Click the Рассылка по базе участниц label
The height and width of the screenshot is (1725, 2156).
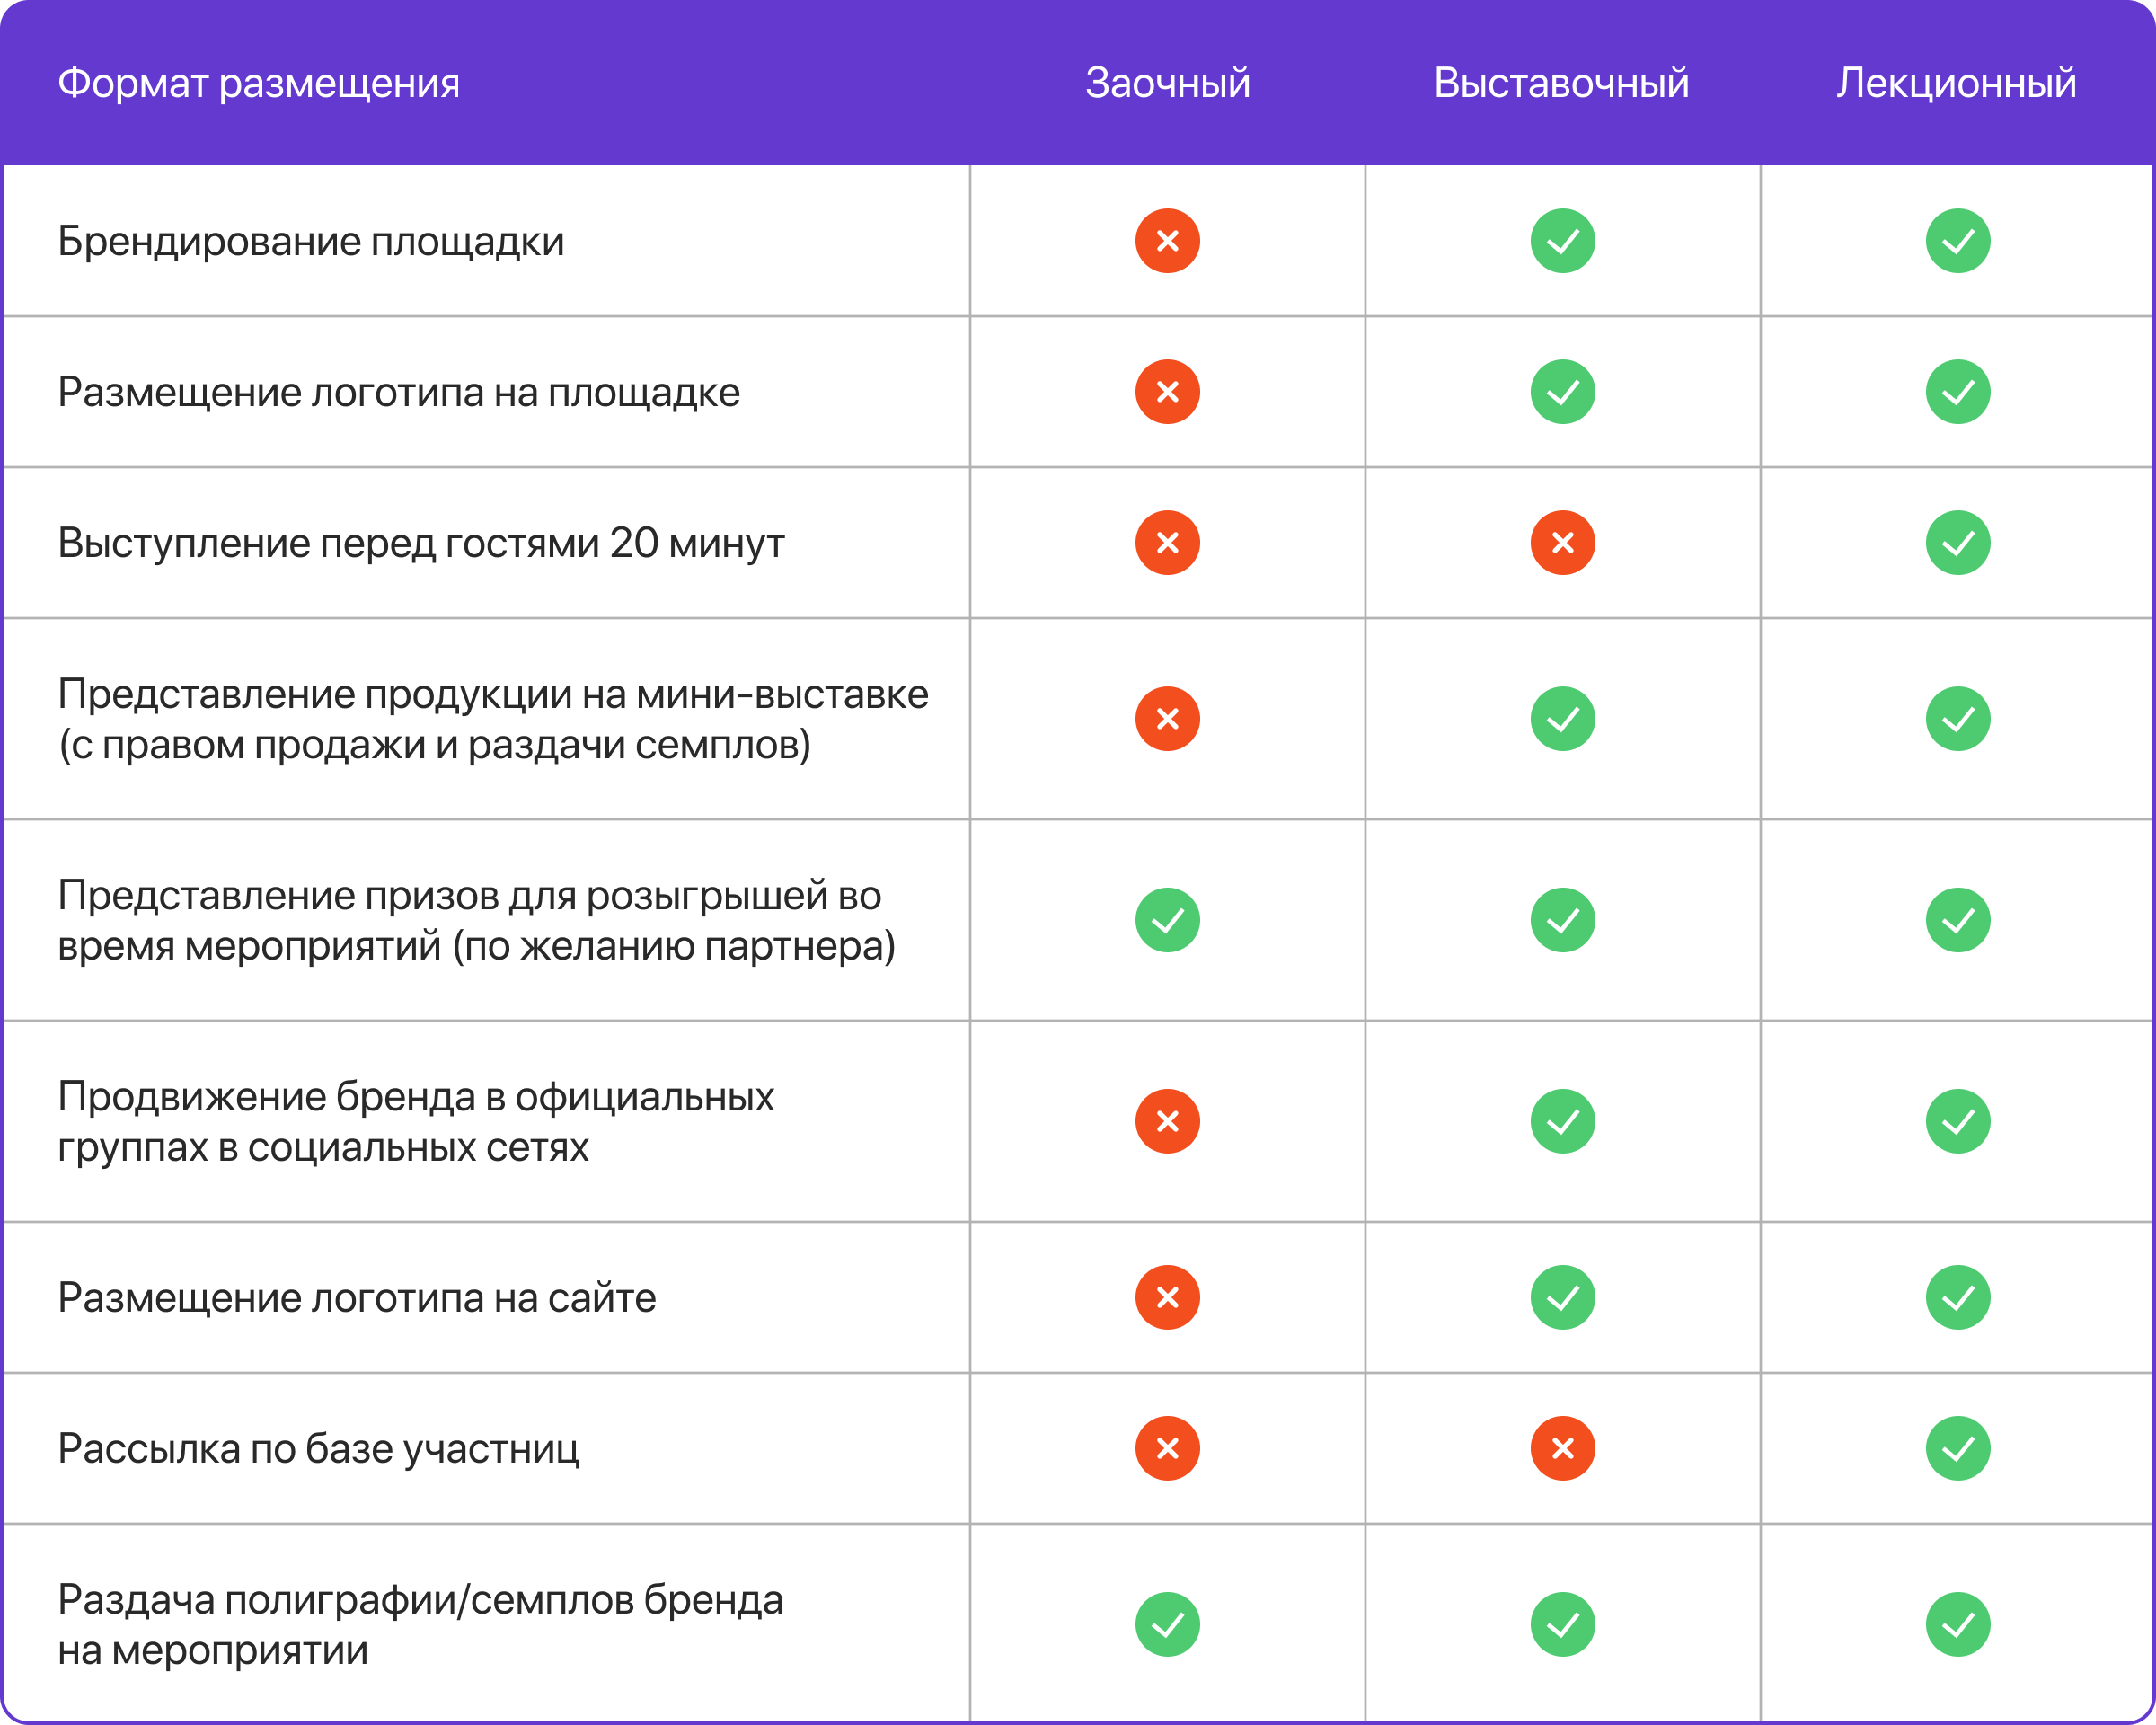coord(318,1449)
